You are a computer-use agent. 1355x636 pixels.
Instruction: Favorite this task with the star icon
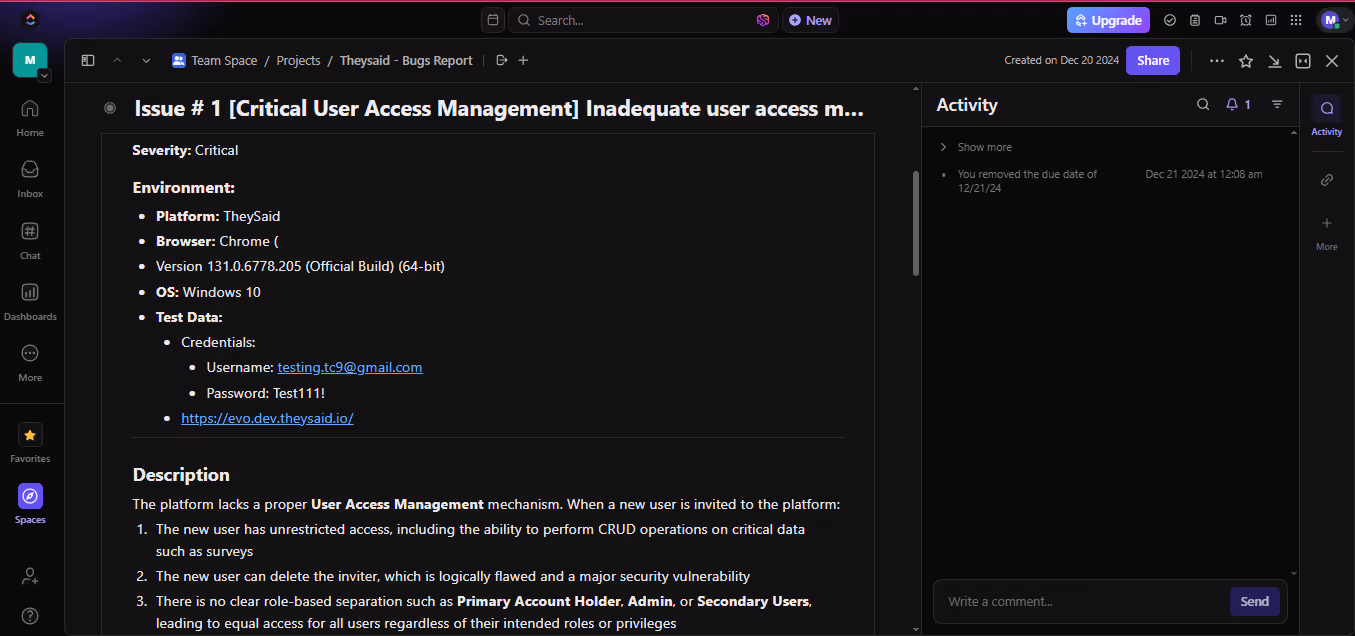click(x=1246, y=61)
